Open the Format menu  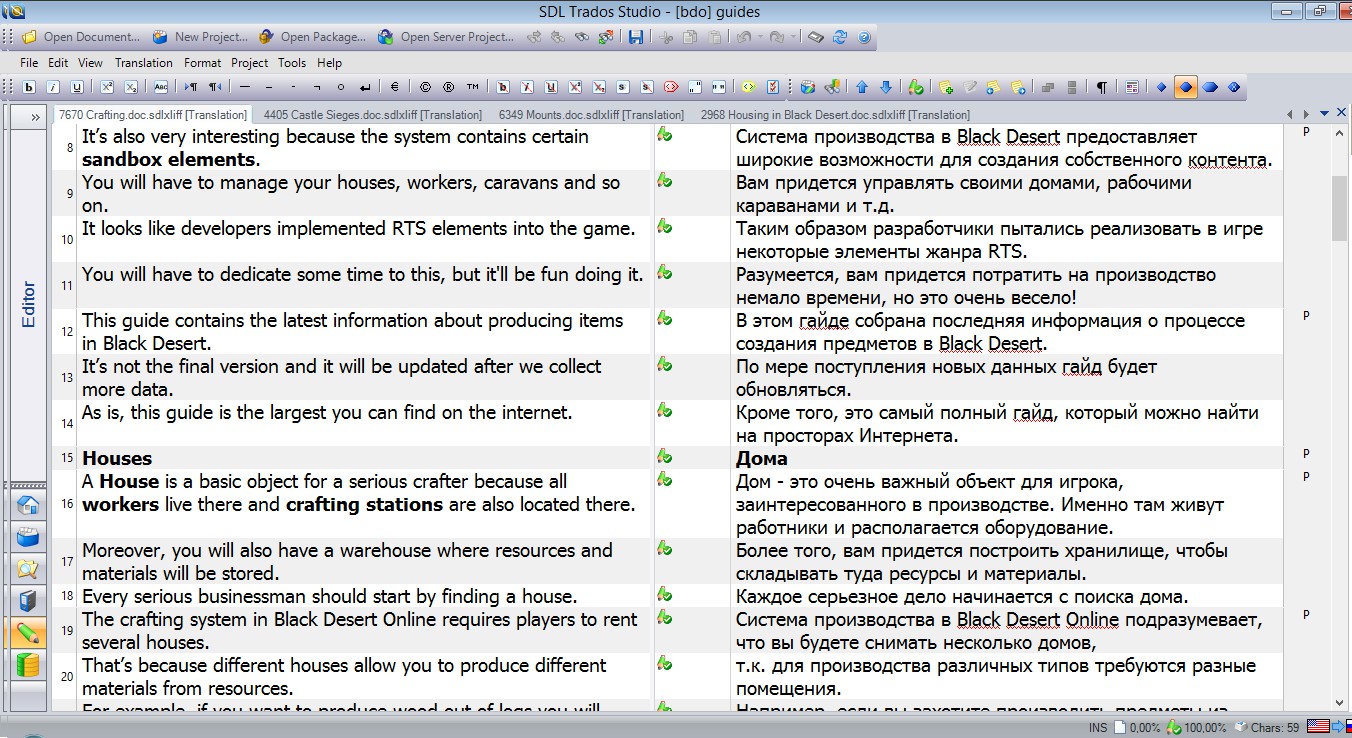(x=202, y=62)
